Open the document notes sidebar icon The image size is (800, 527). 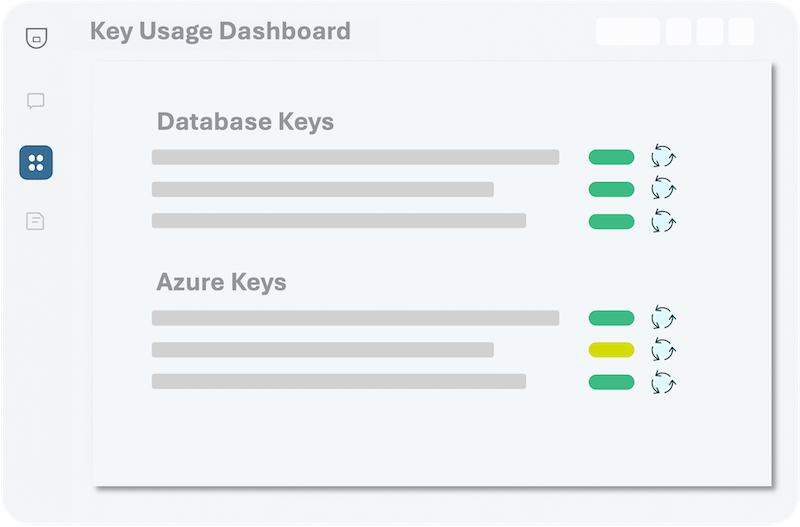click(x=36, y=221)
